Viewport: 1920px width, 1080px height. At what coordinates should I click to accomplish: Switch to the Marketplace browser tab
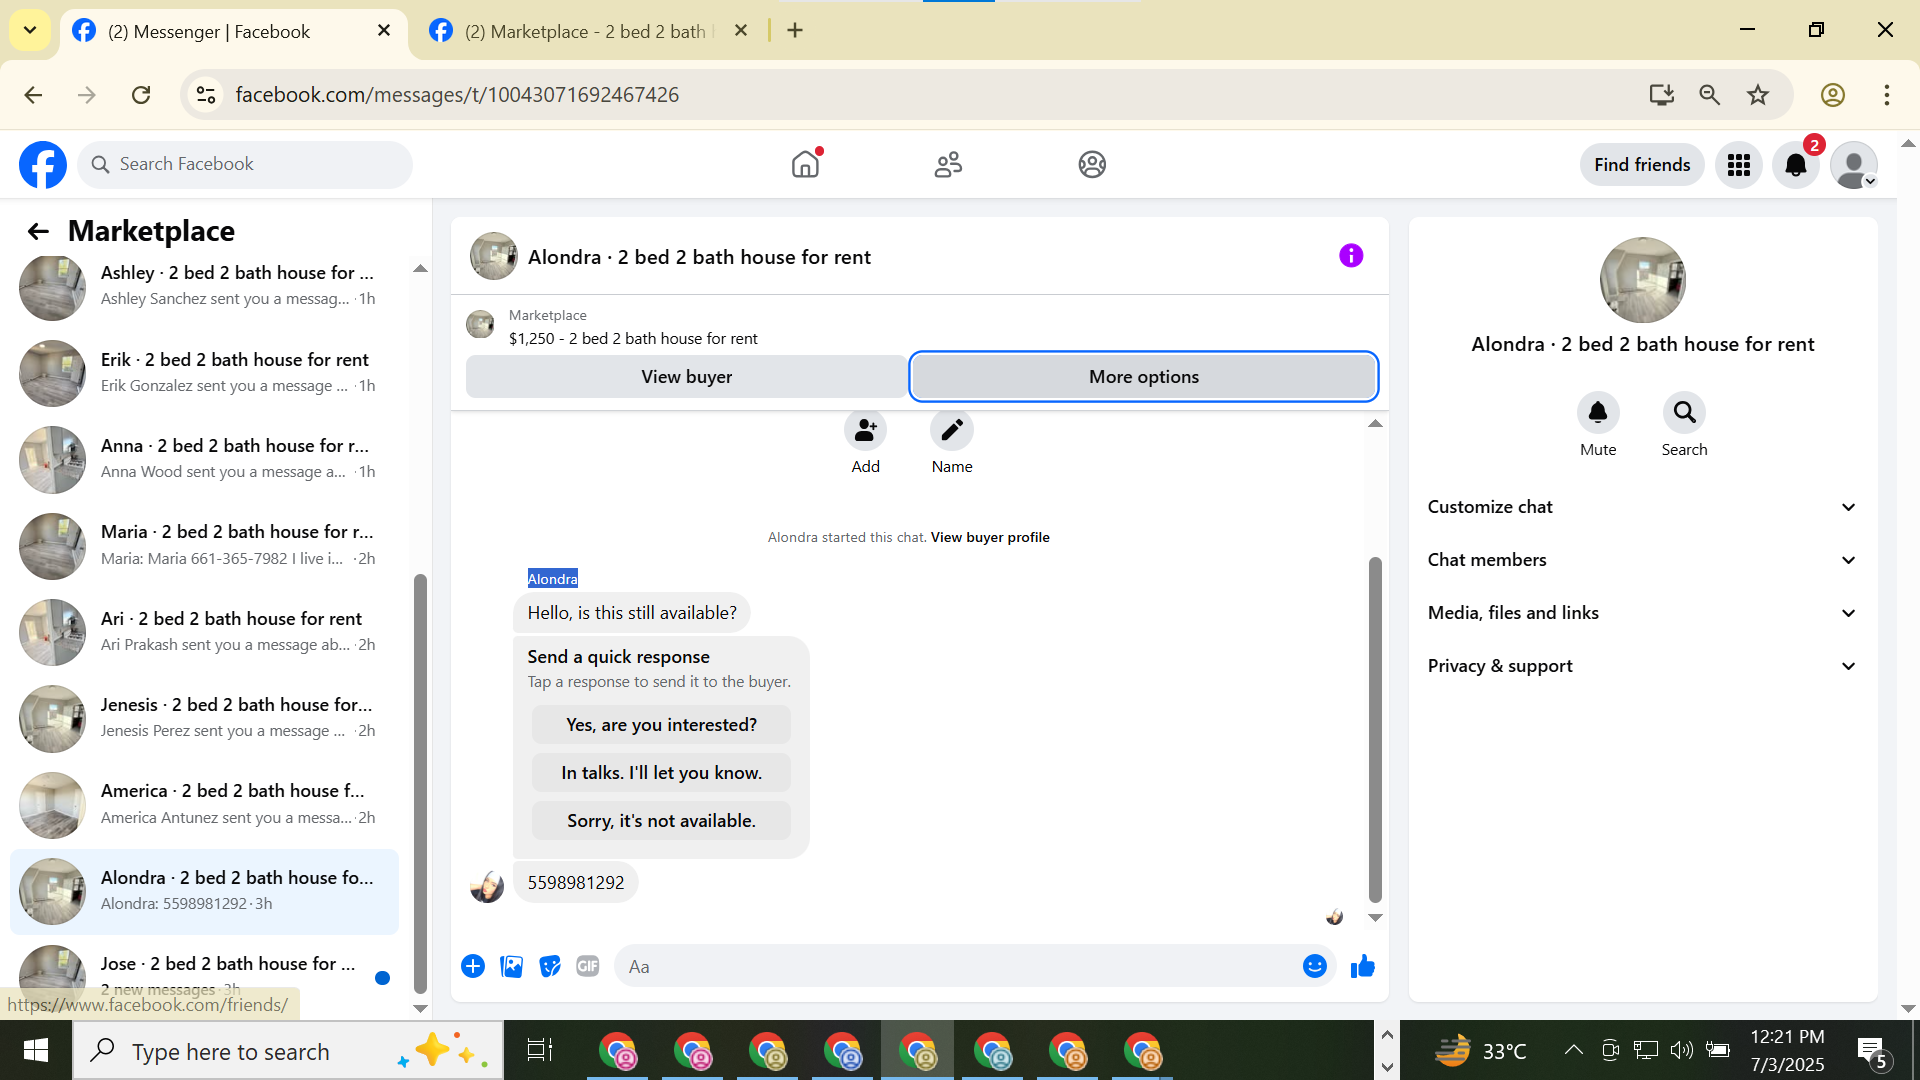coord(585,31)
